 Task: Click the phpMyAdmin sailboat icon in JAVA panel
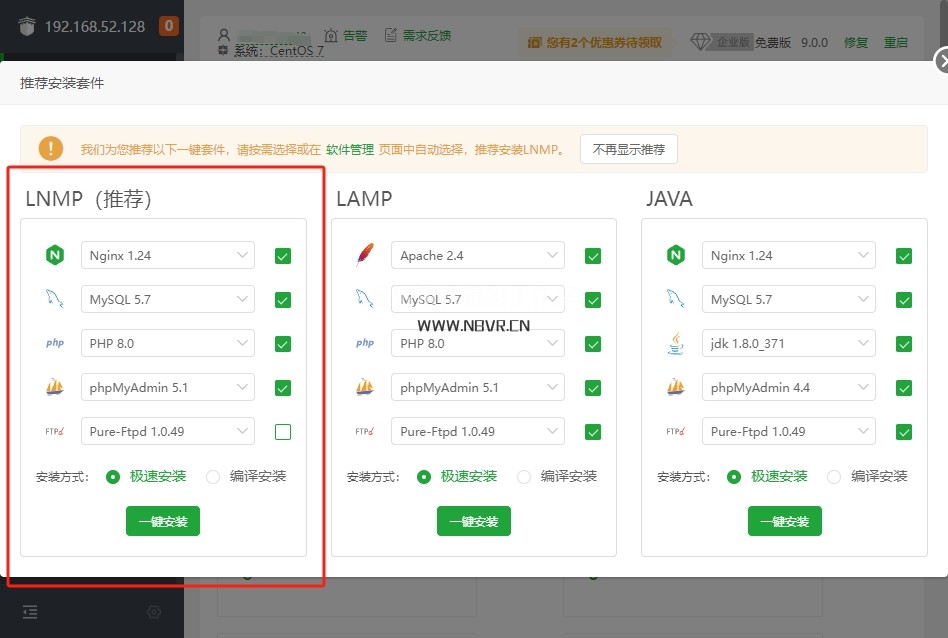click(676, 388)
